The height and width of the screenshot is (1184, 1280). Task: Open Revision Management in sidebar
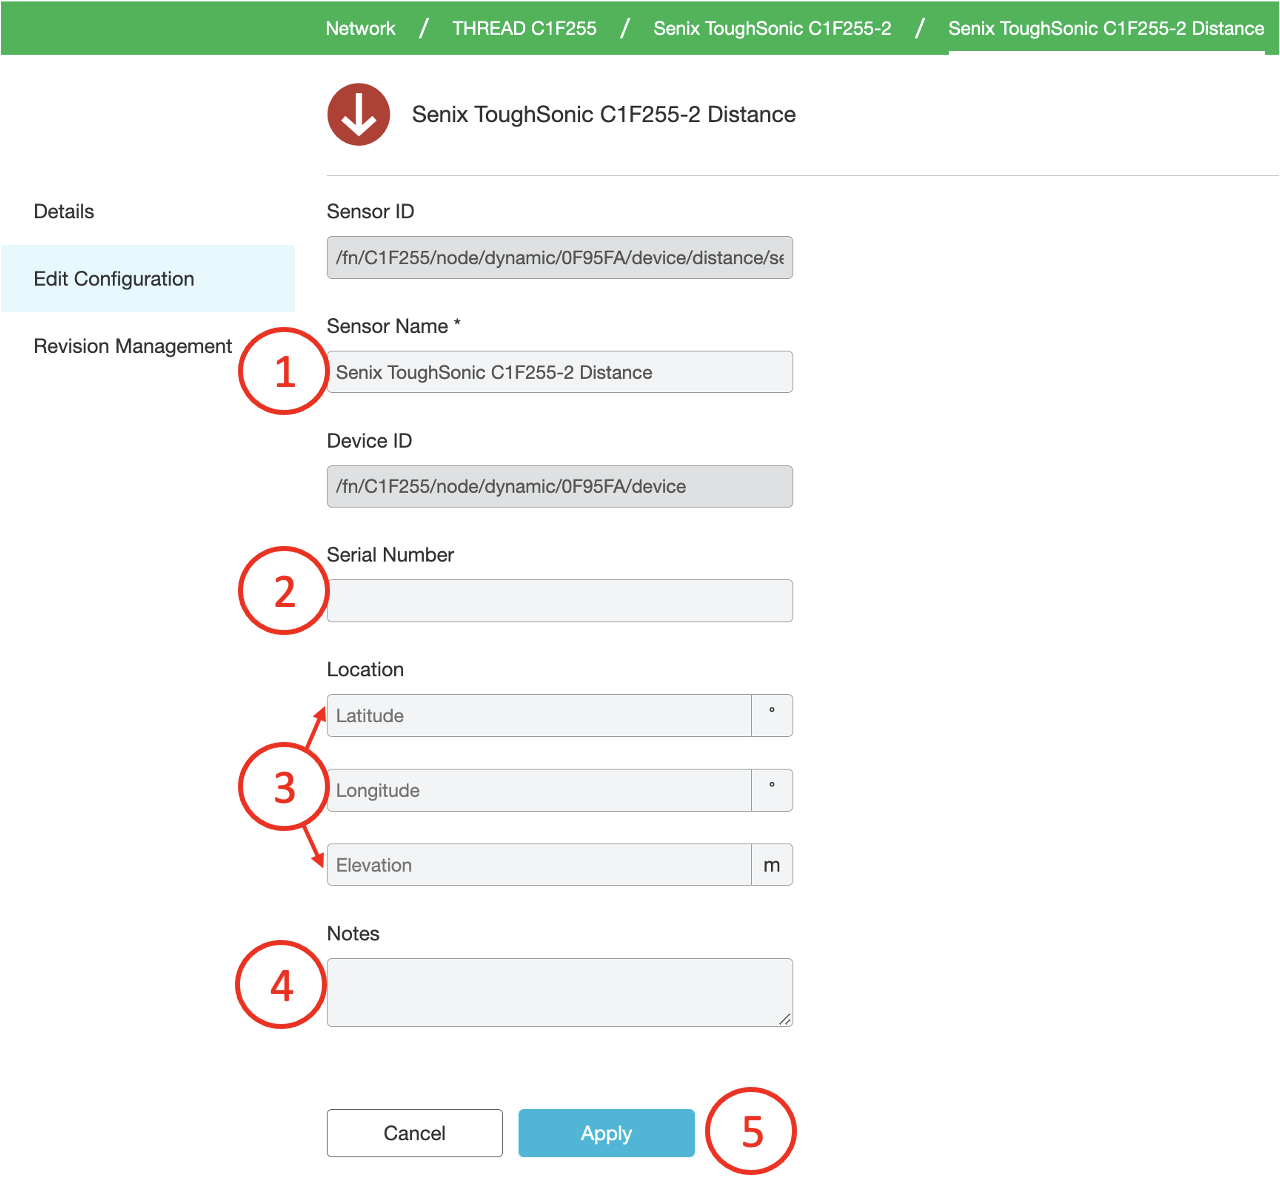point(133,346)
